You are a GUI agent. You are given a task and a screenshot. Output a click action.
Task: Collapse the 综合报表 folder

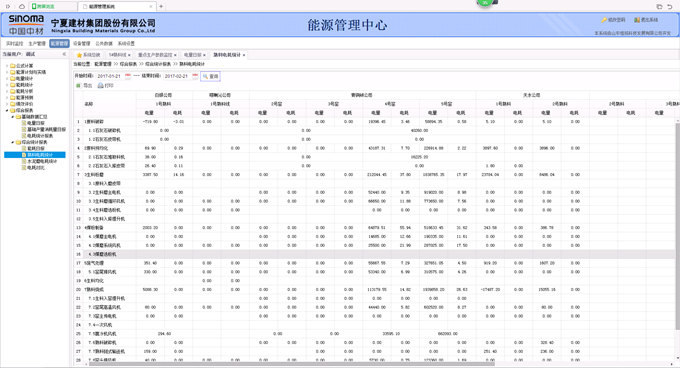click(7, 111)
